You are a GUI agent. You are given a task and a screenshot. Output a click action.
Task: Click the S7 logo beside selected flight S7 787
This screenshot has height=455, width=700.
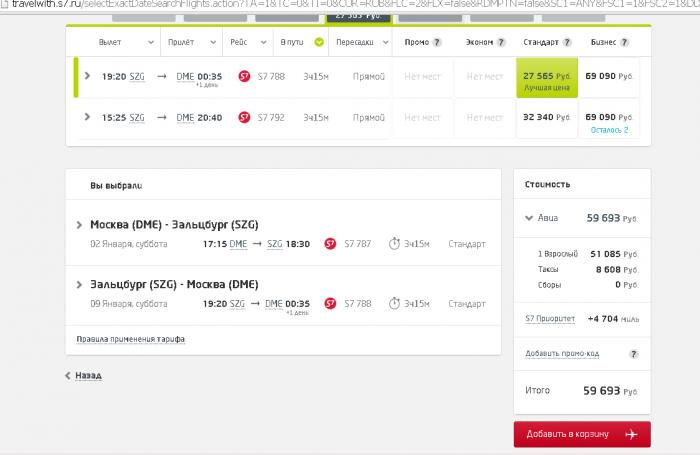pyautogui.click(x=330, y=244)
